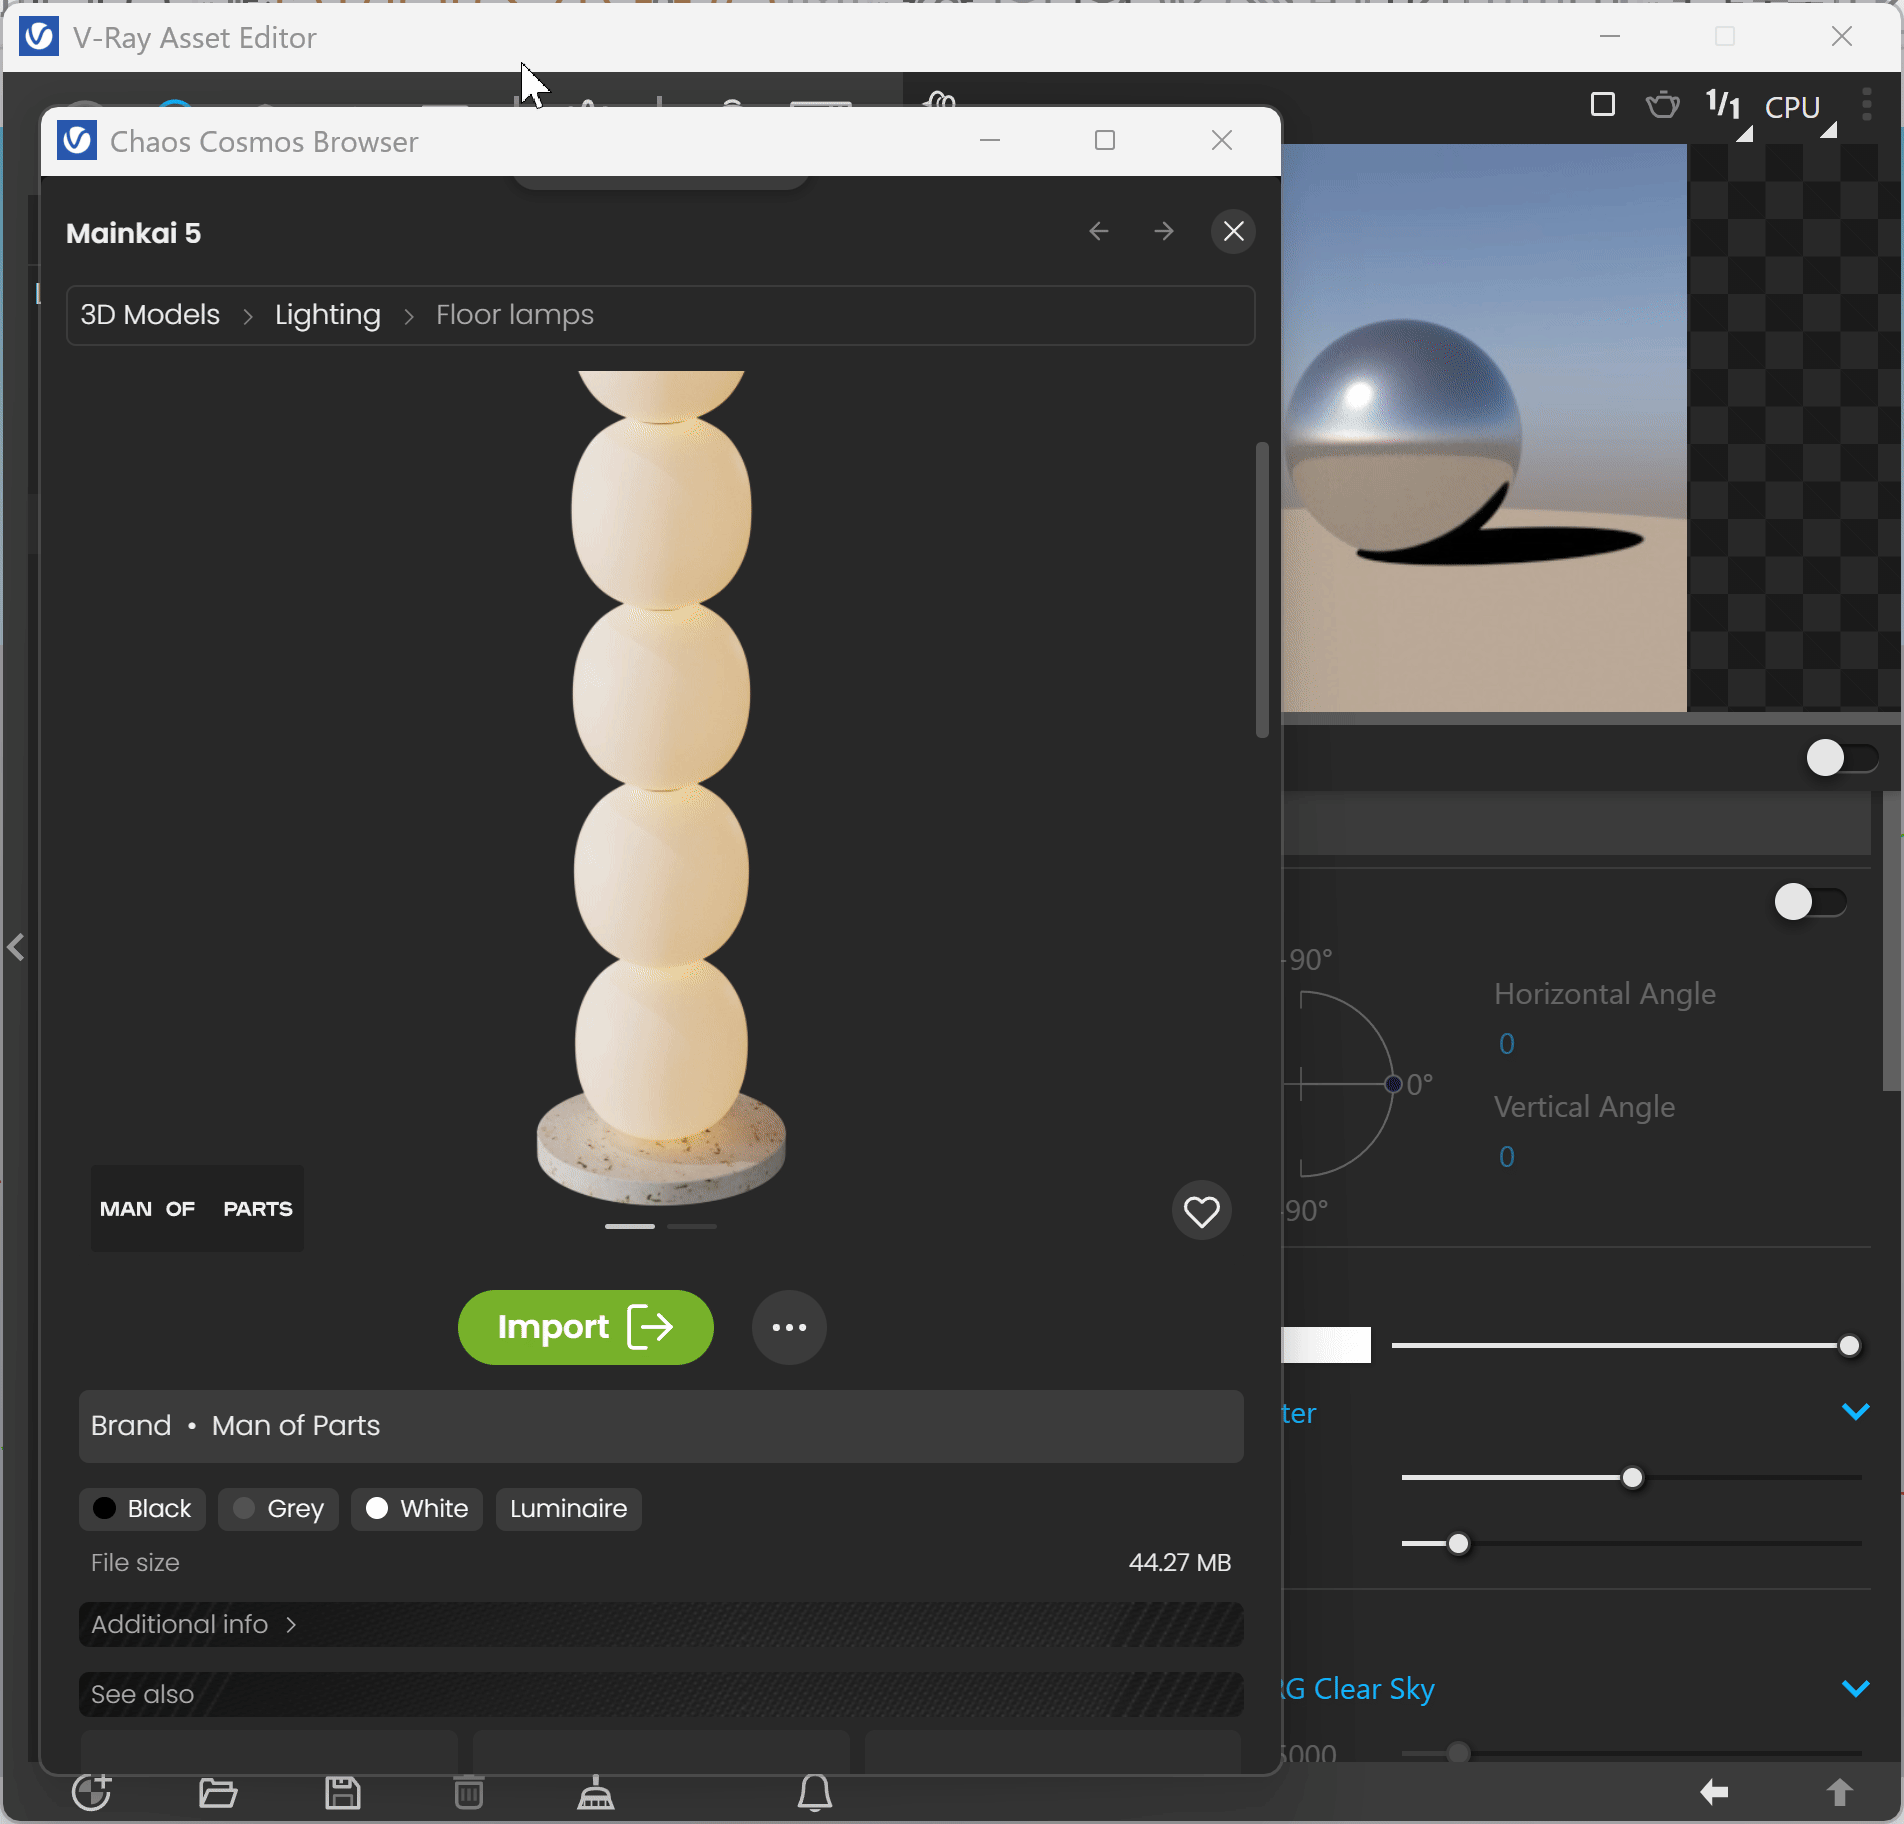Viewport: 1904px width, 1824px height.
Task: Add Mainkai 5 to favorites with heart icon
Action: click(1201, 1211)
